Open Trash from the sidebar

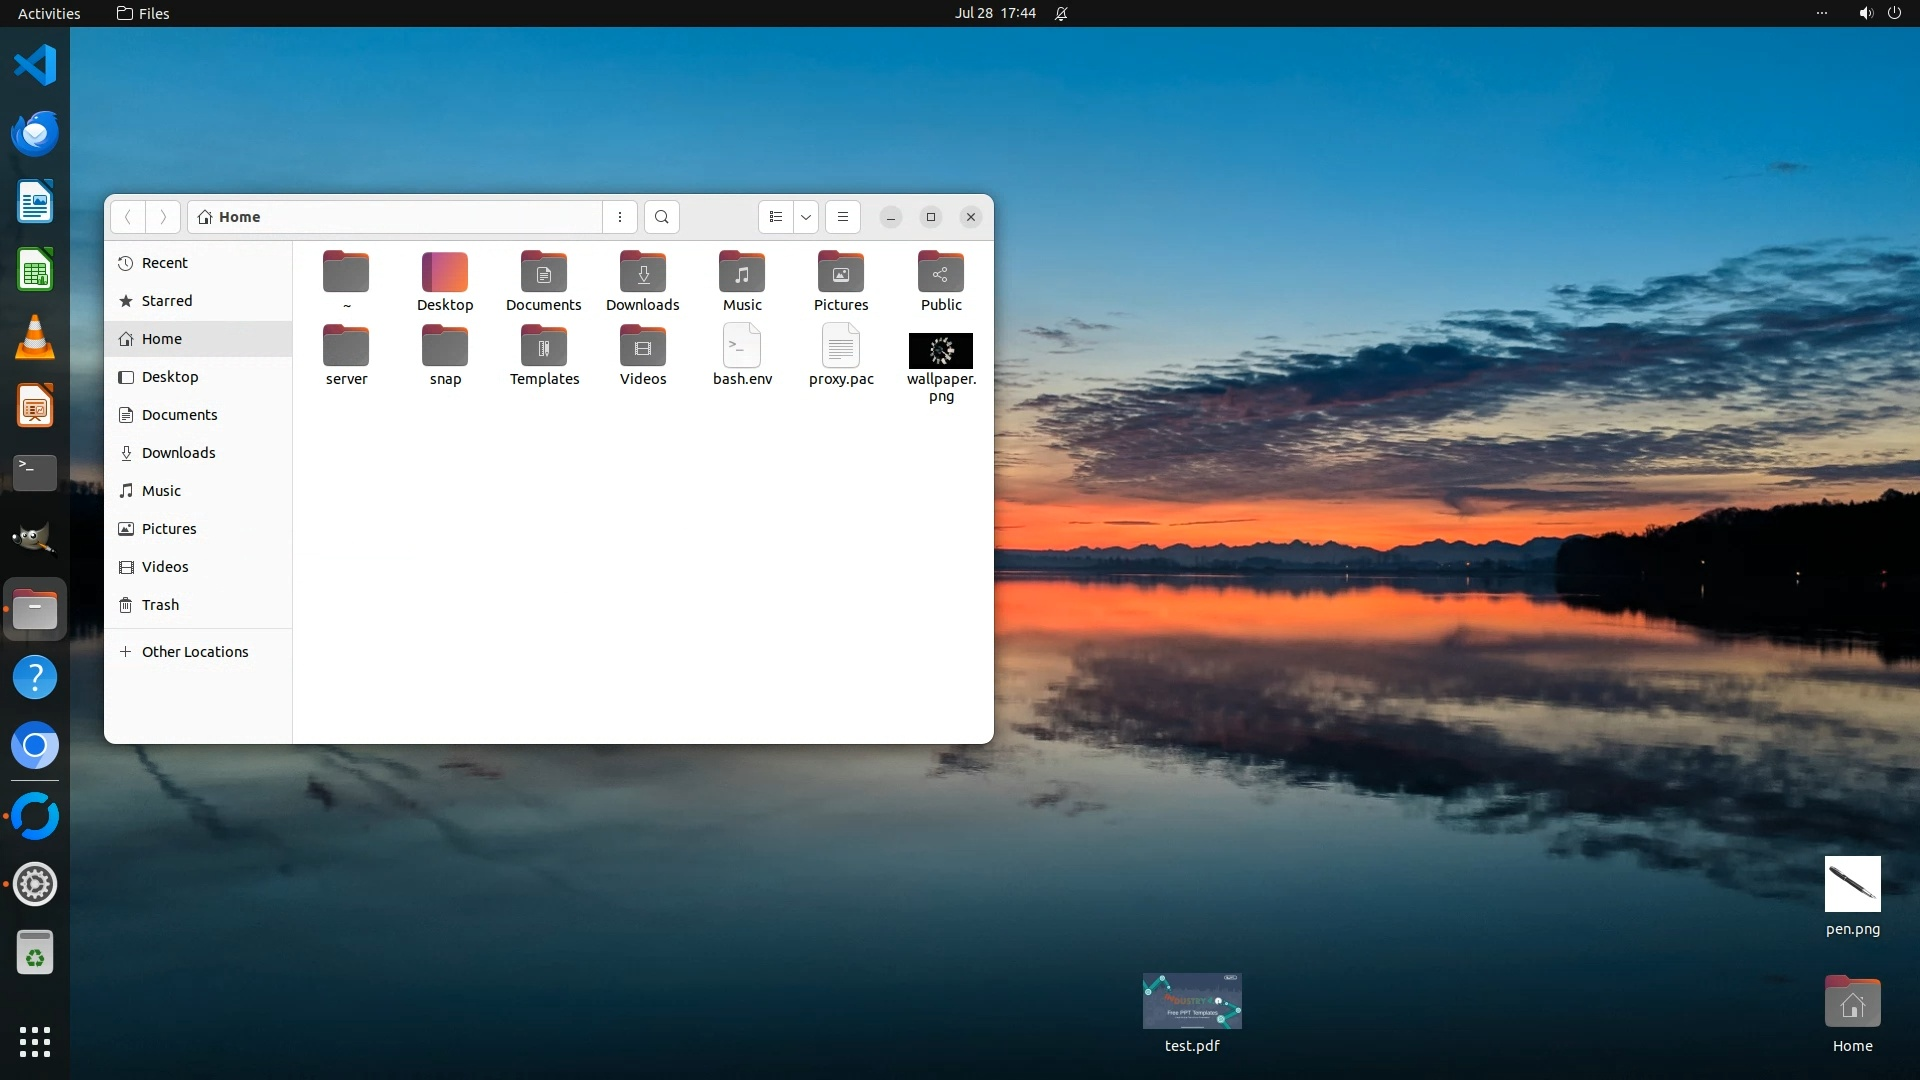click(160, 605)
